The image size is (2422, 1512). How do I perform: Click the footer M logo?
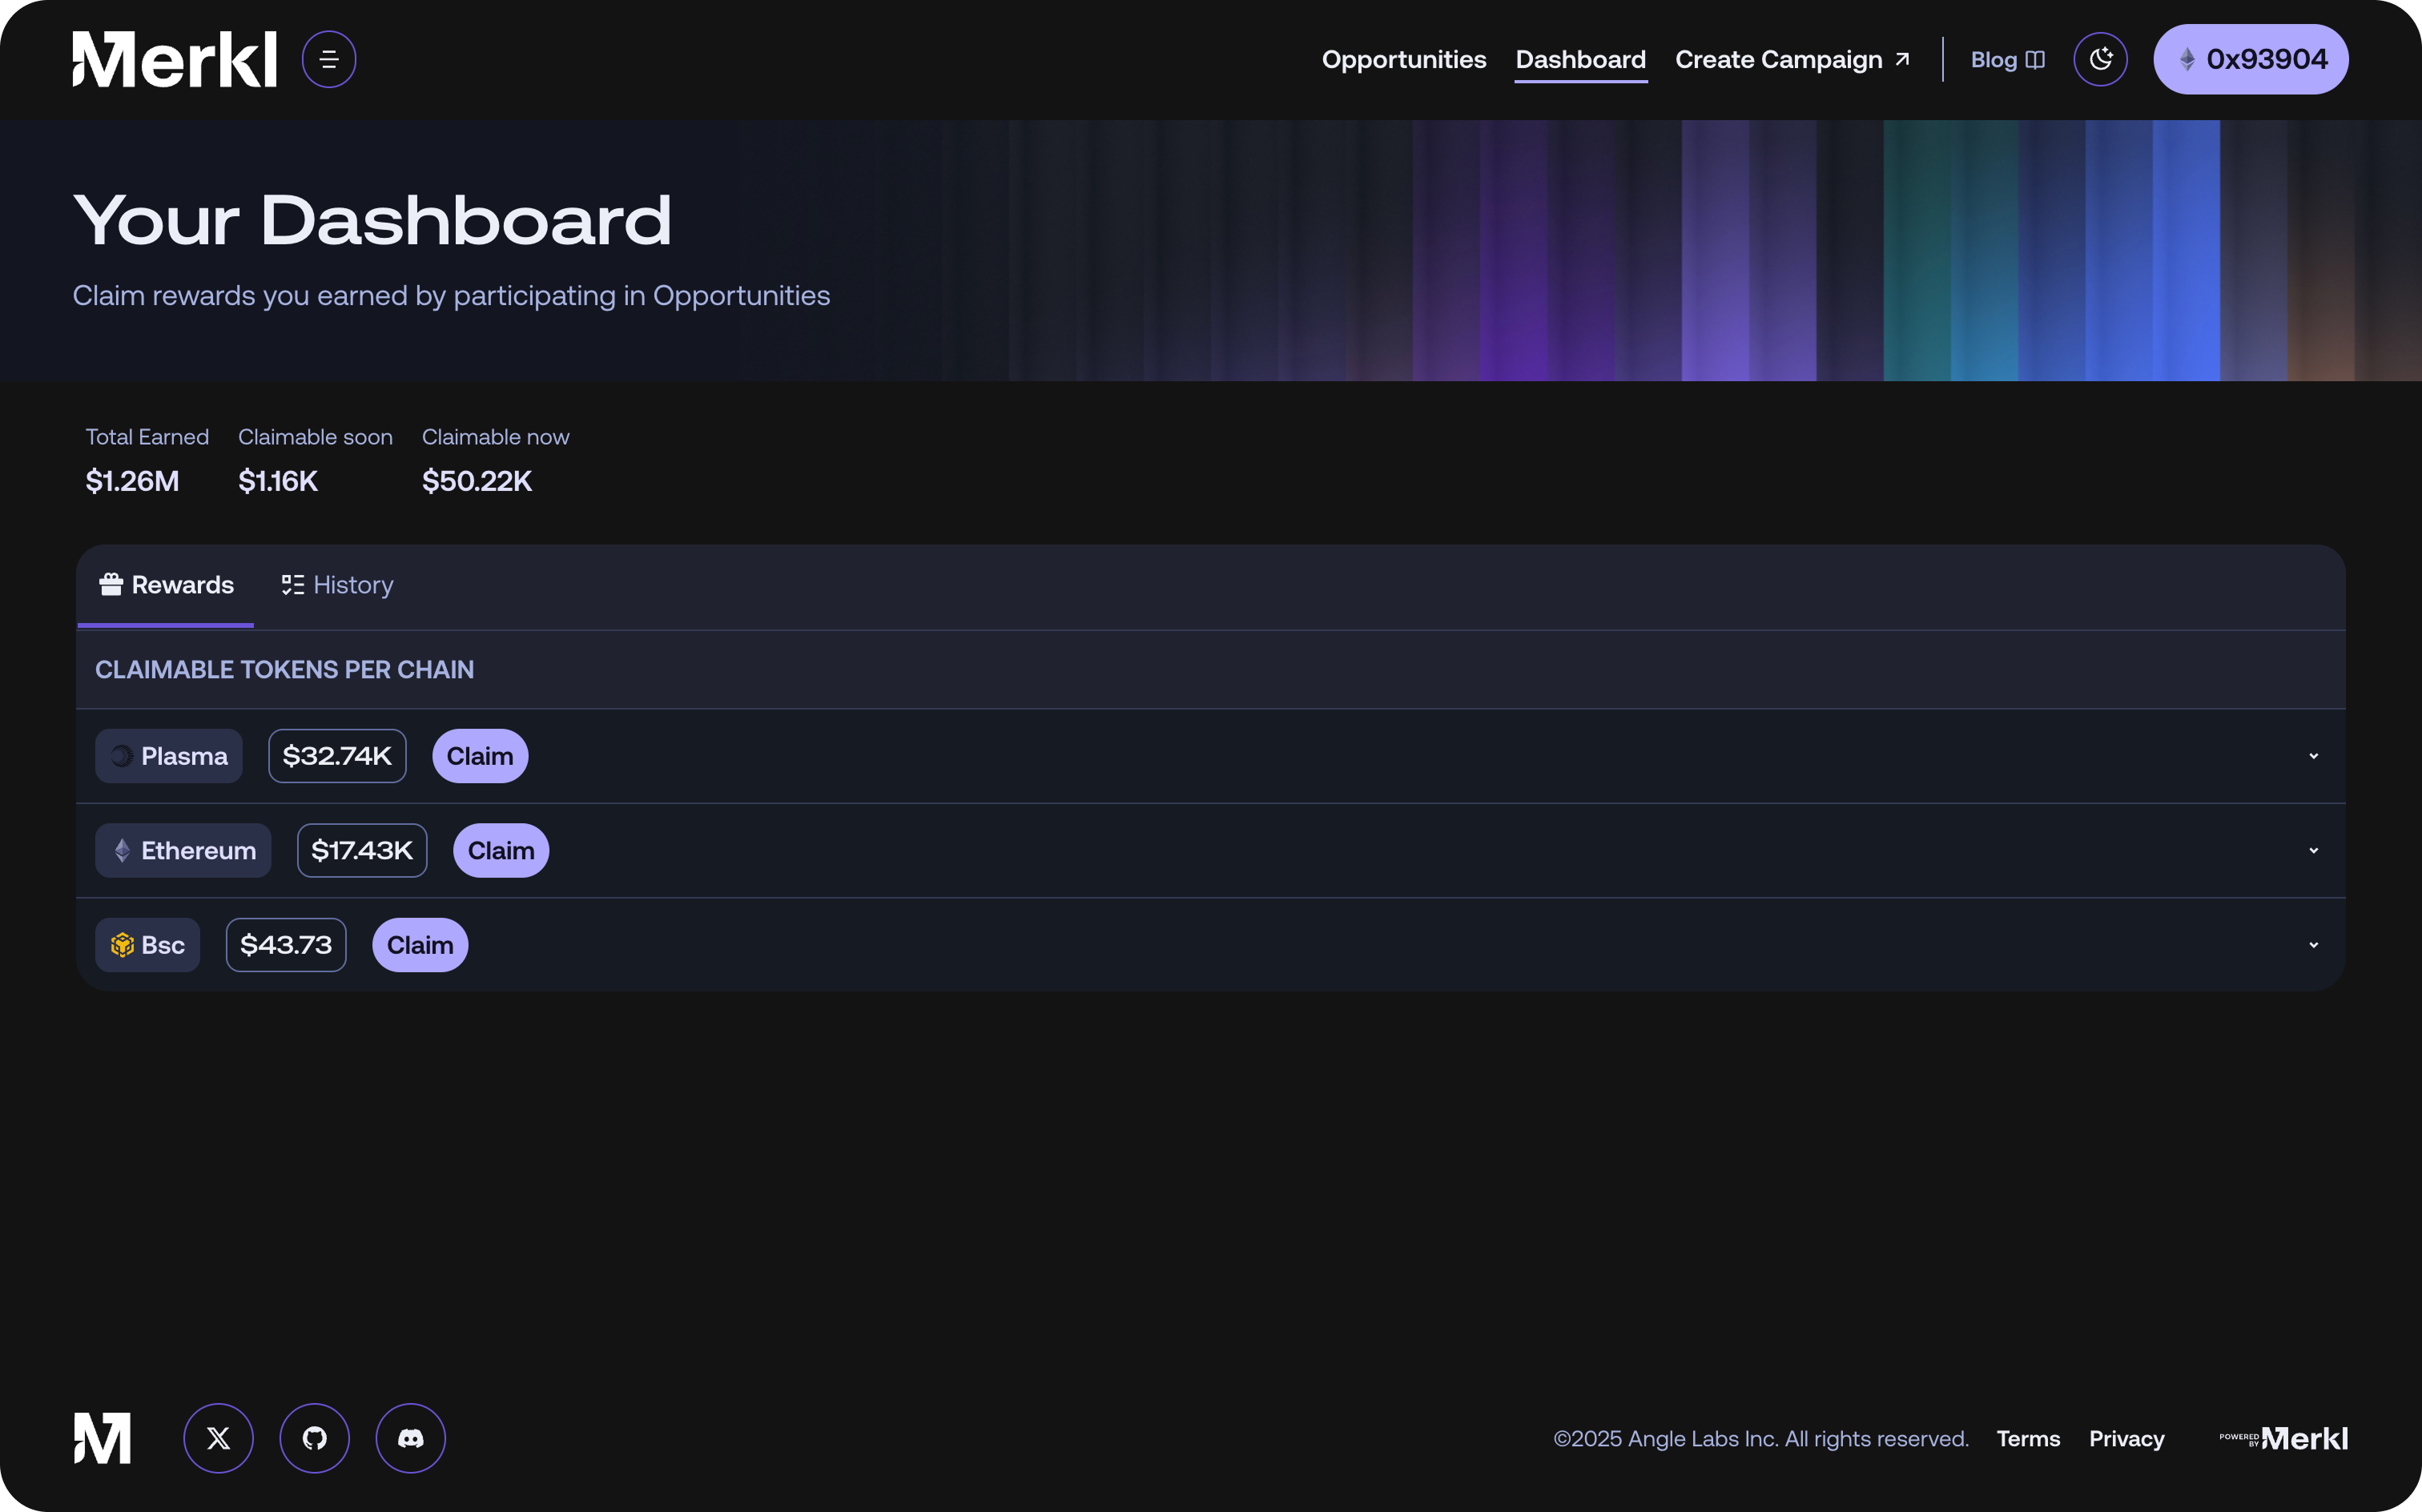click(x=102, y=1438)
